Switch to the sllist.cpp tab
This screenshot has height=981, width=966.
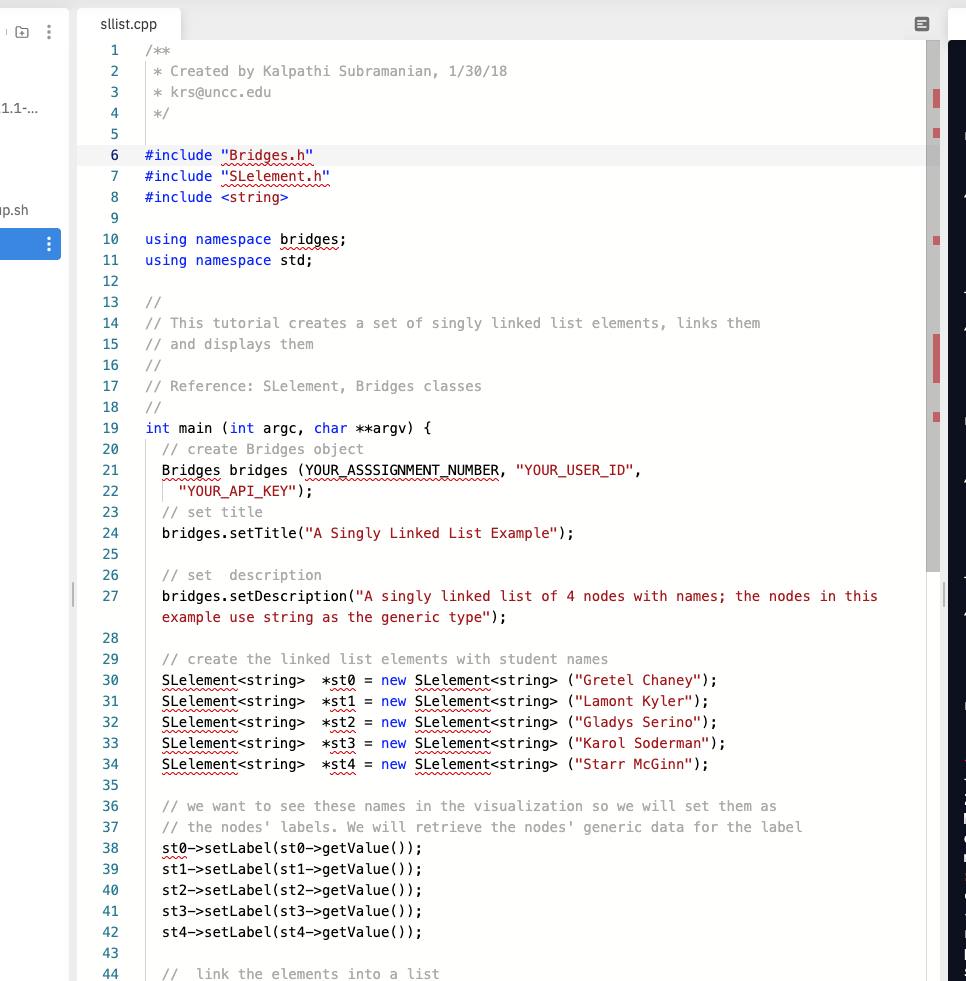click(x=127, y=23)
